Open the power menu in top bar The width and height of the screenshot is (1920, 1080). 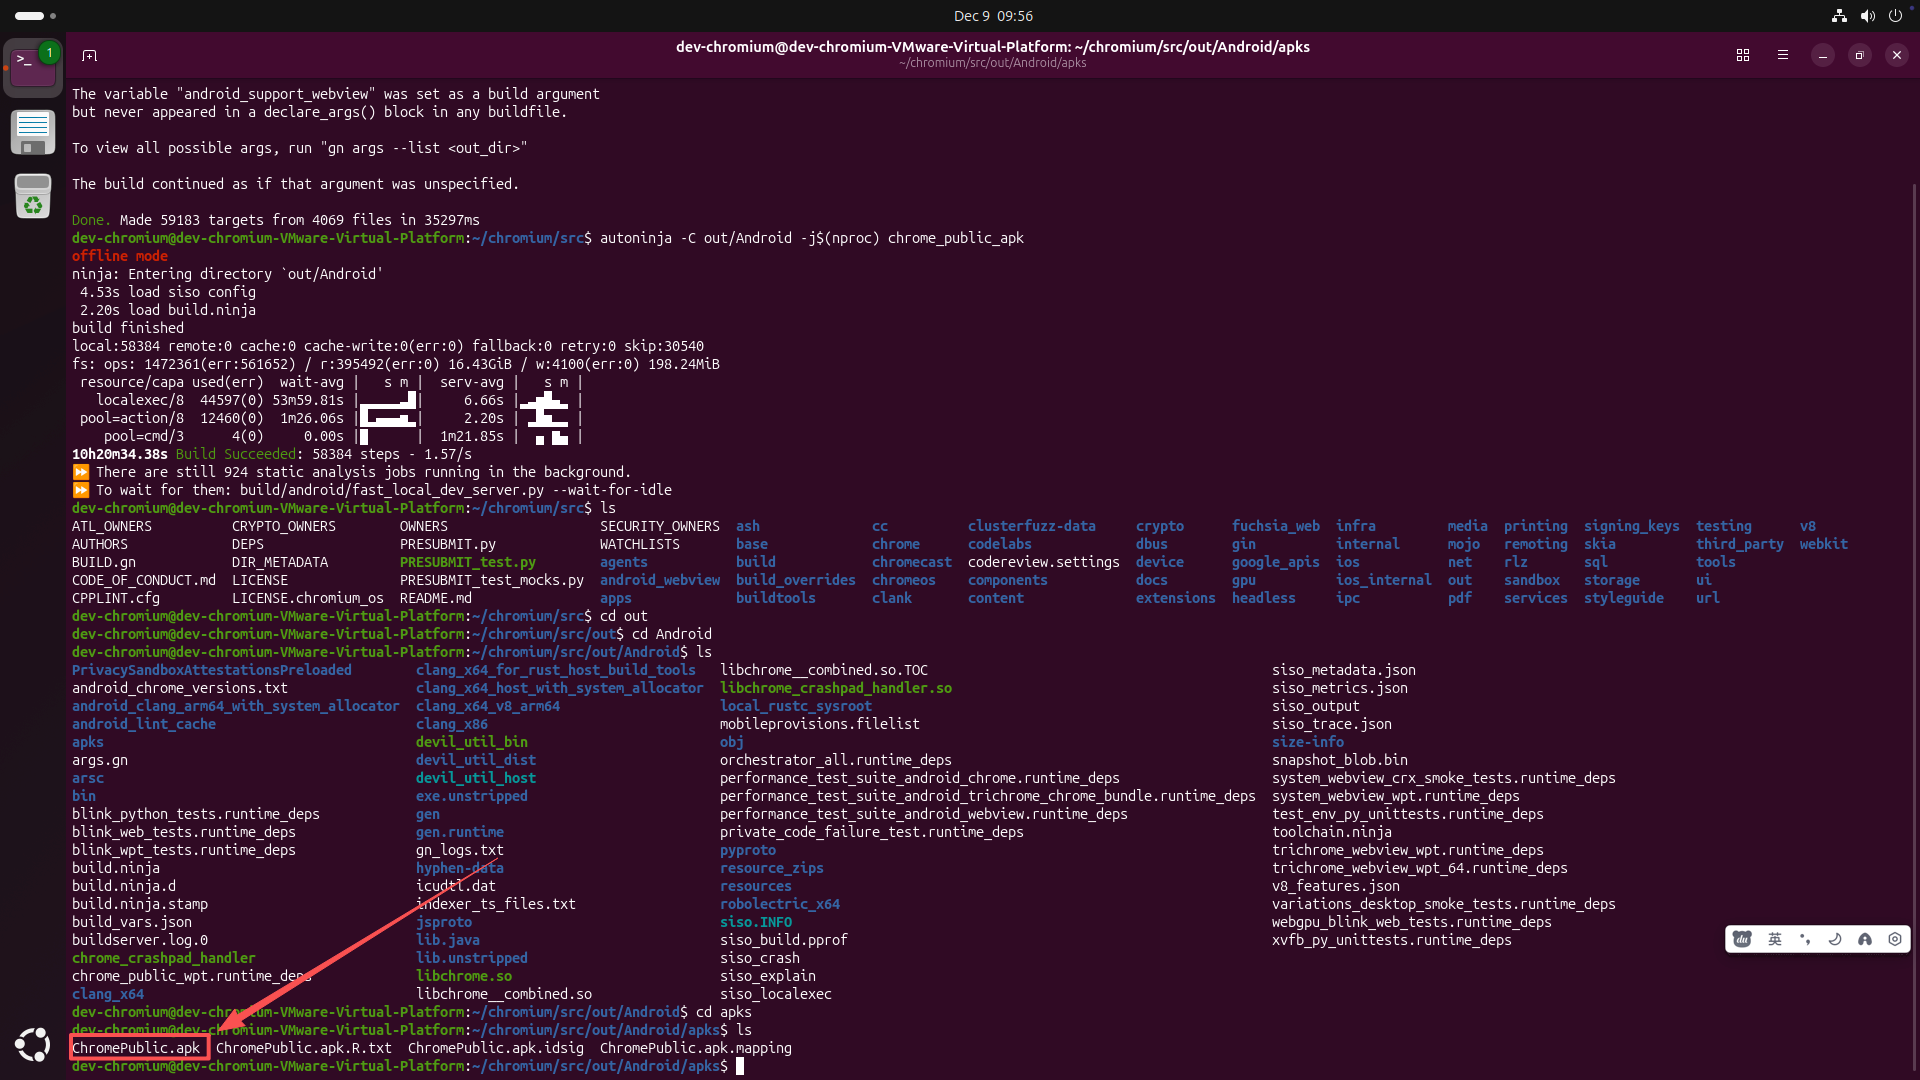[1895, 16]
